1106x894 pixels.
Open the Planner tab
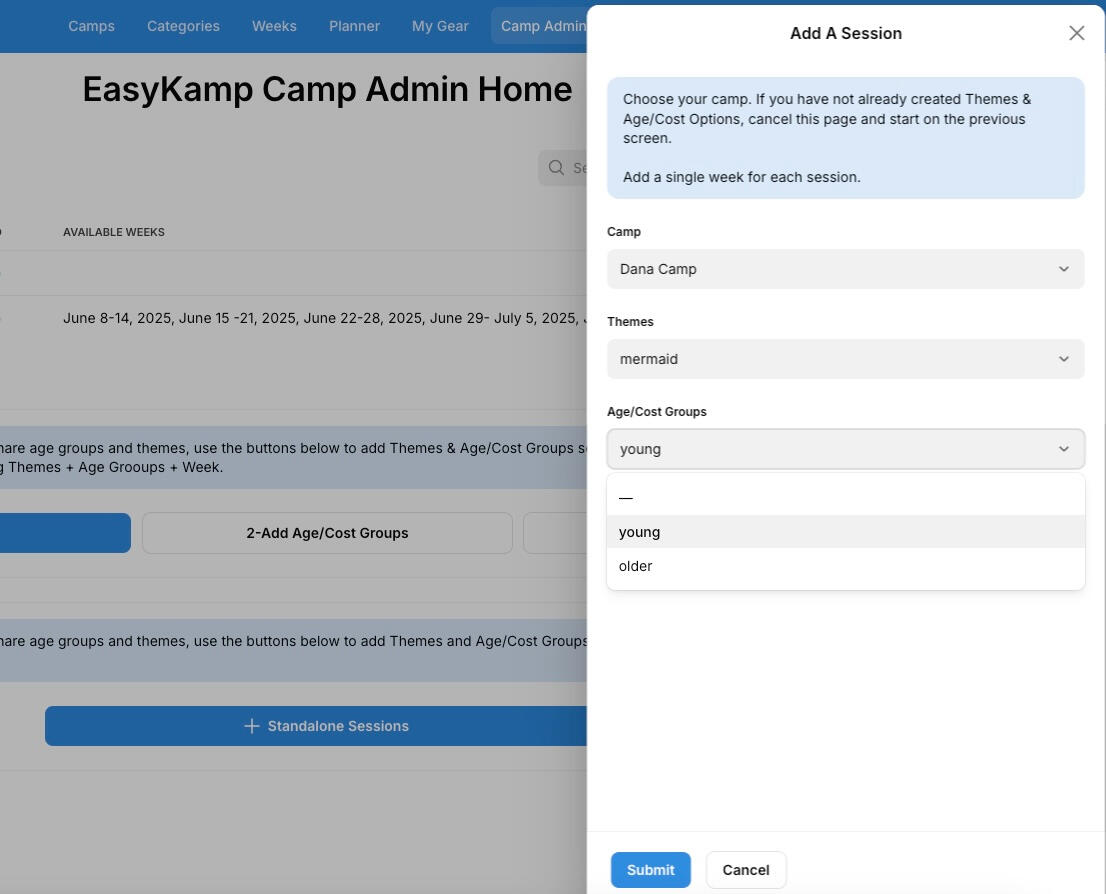354,26
